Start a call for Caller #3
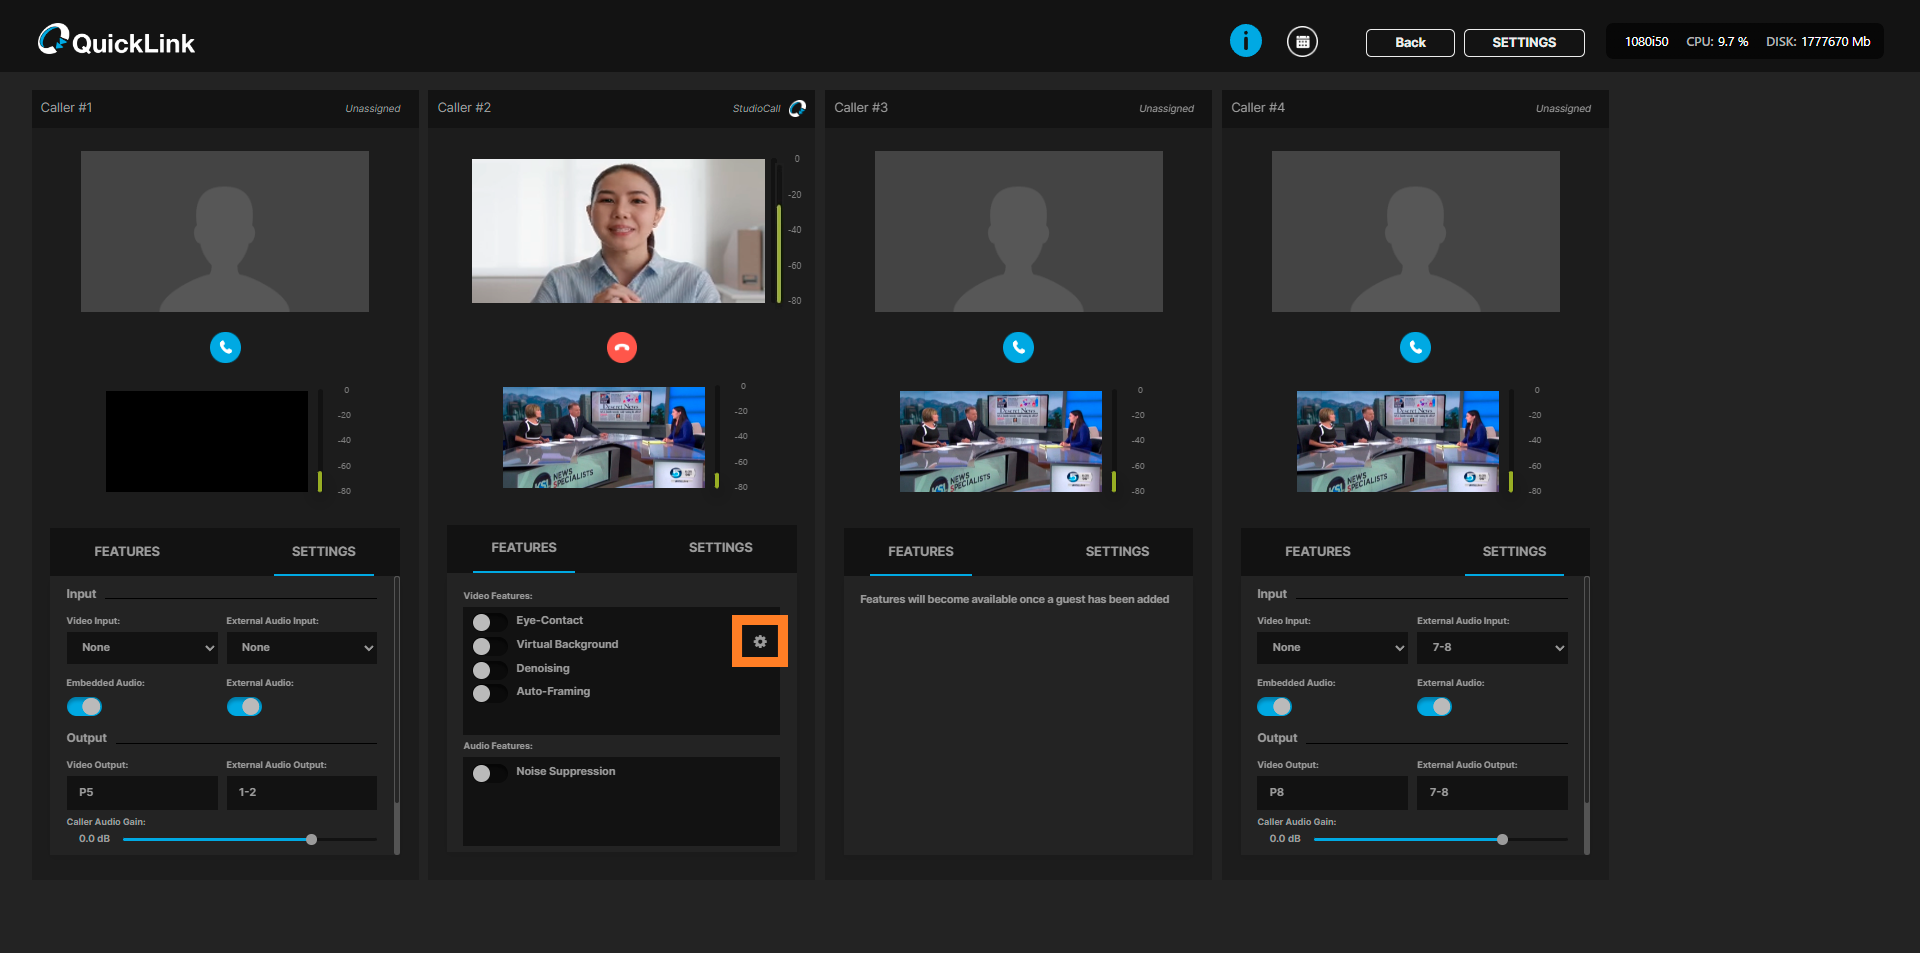 pyautogui.click(x=1018, y=347)
